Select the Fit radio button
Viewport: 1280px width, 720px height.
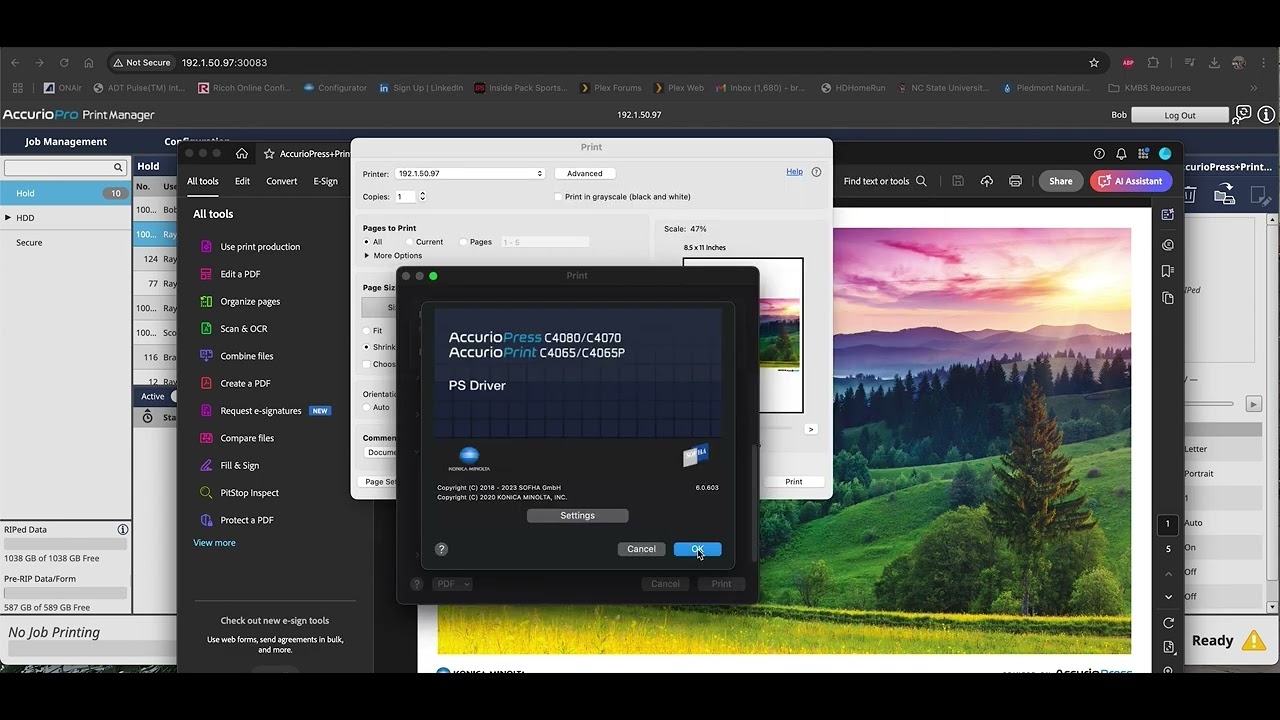(367, 331)
